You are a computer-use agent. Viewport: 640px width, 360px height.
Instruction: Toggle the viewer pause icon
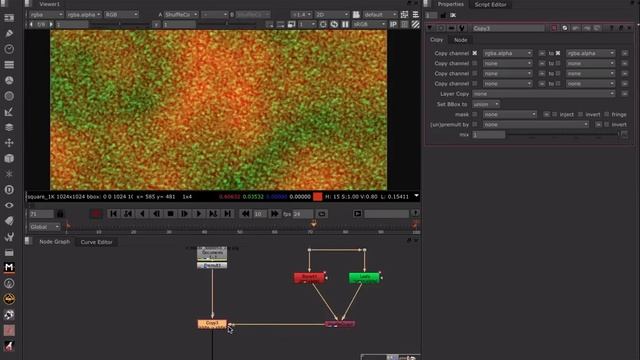345,24
